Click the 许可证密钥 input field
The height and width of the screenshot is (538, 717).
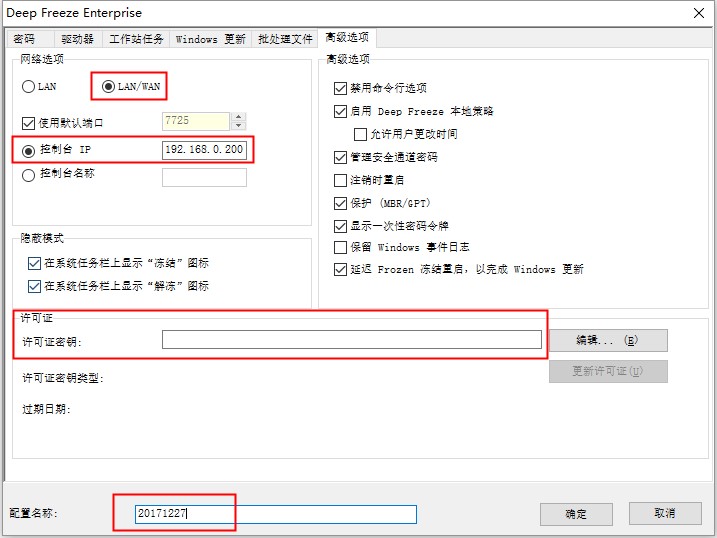point(351,340)
